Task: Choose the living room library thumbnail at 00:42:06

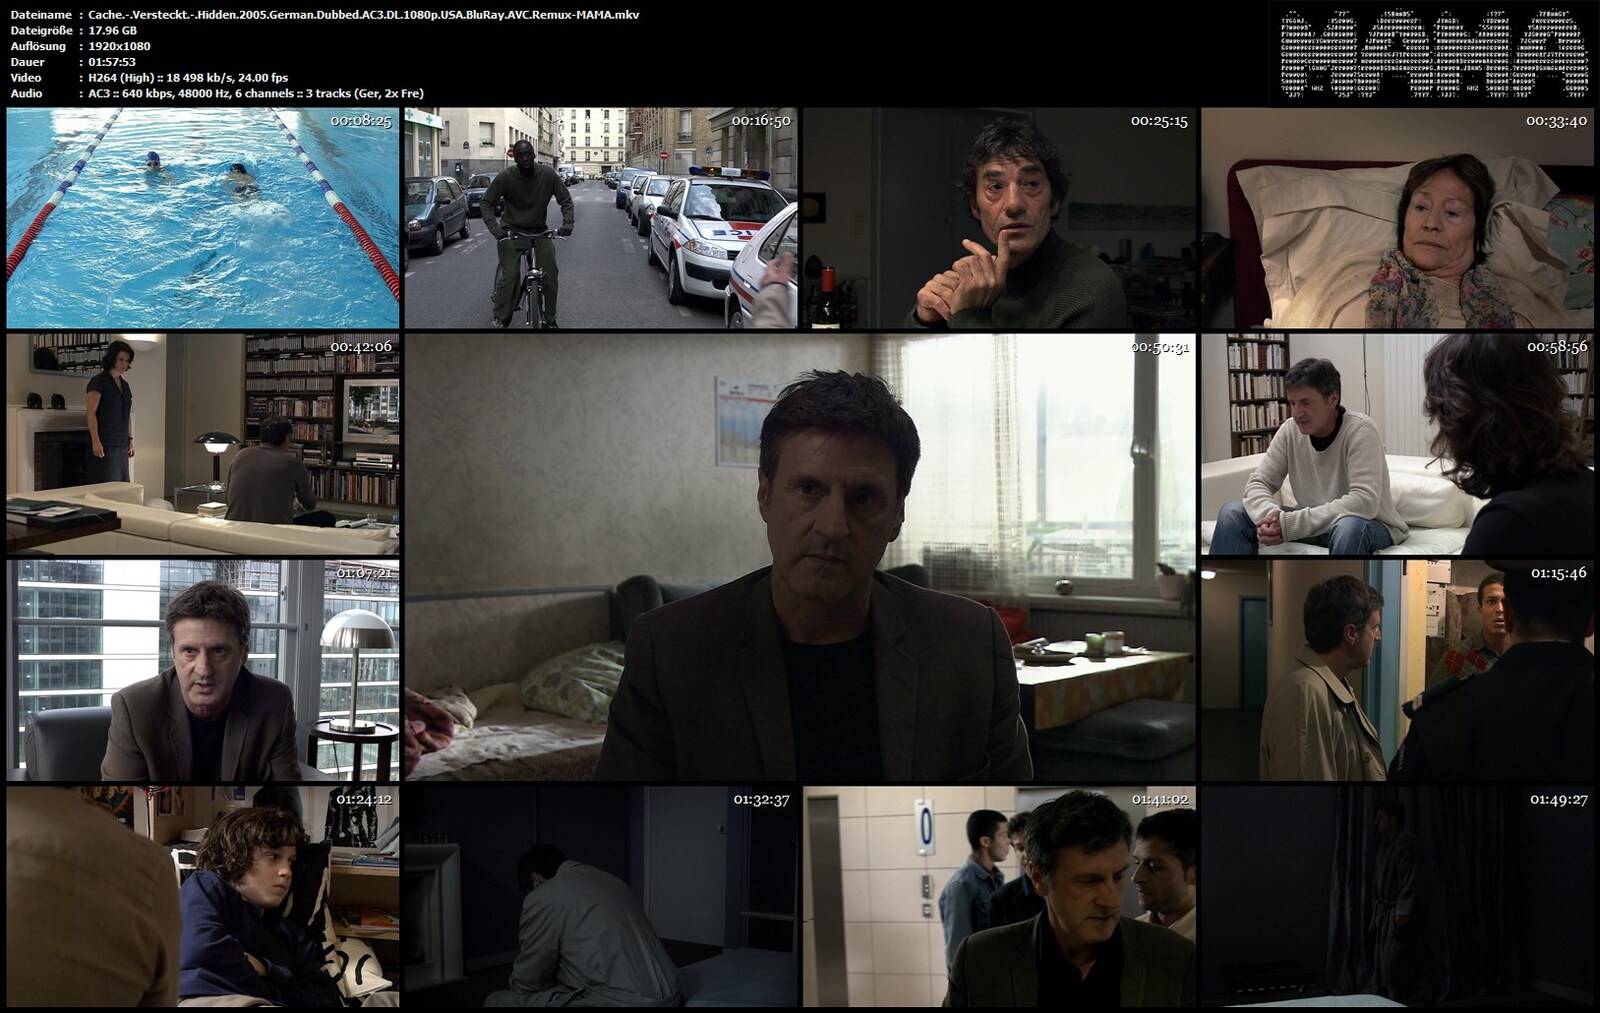Action: coord(203,444)
